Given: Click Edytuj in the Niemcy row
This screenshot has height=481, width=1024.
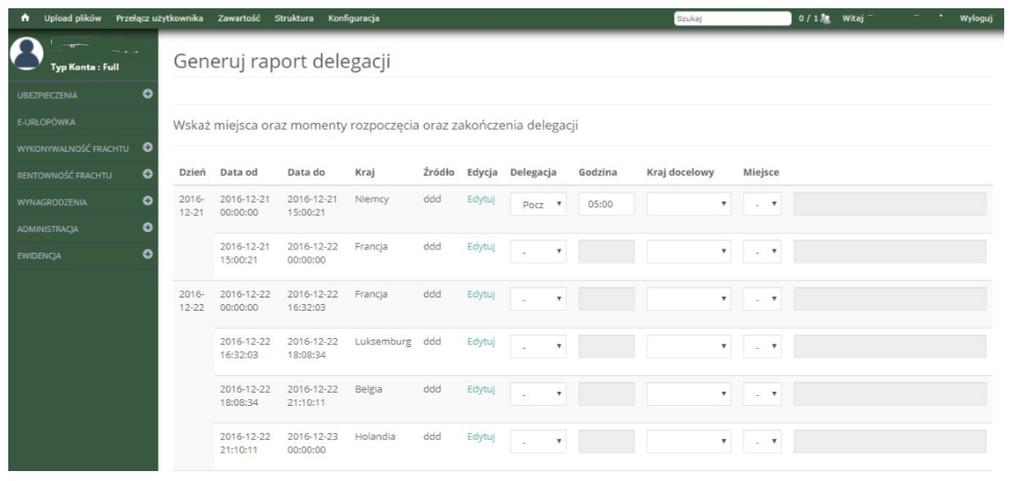Looking at the screenshot, I should (481, 199).
